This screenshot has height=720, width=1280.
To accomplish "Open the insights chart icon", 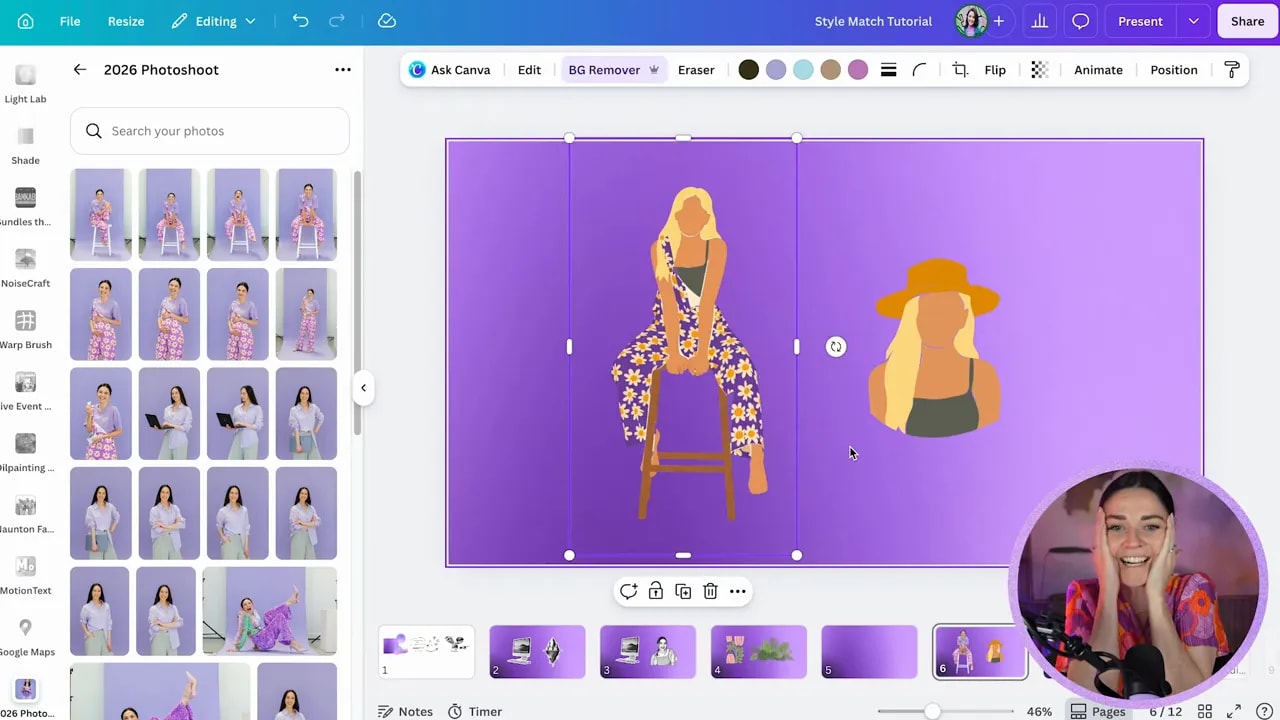I will (x=1040, y=21).
